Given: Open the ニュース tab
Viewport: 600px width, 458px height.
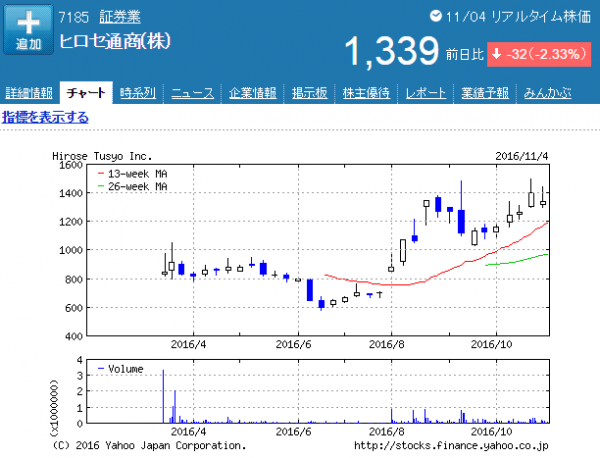Looking at the screenshot, I should tap(192, 93).
